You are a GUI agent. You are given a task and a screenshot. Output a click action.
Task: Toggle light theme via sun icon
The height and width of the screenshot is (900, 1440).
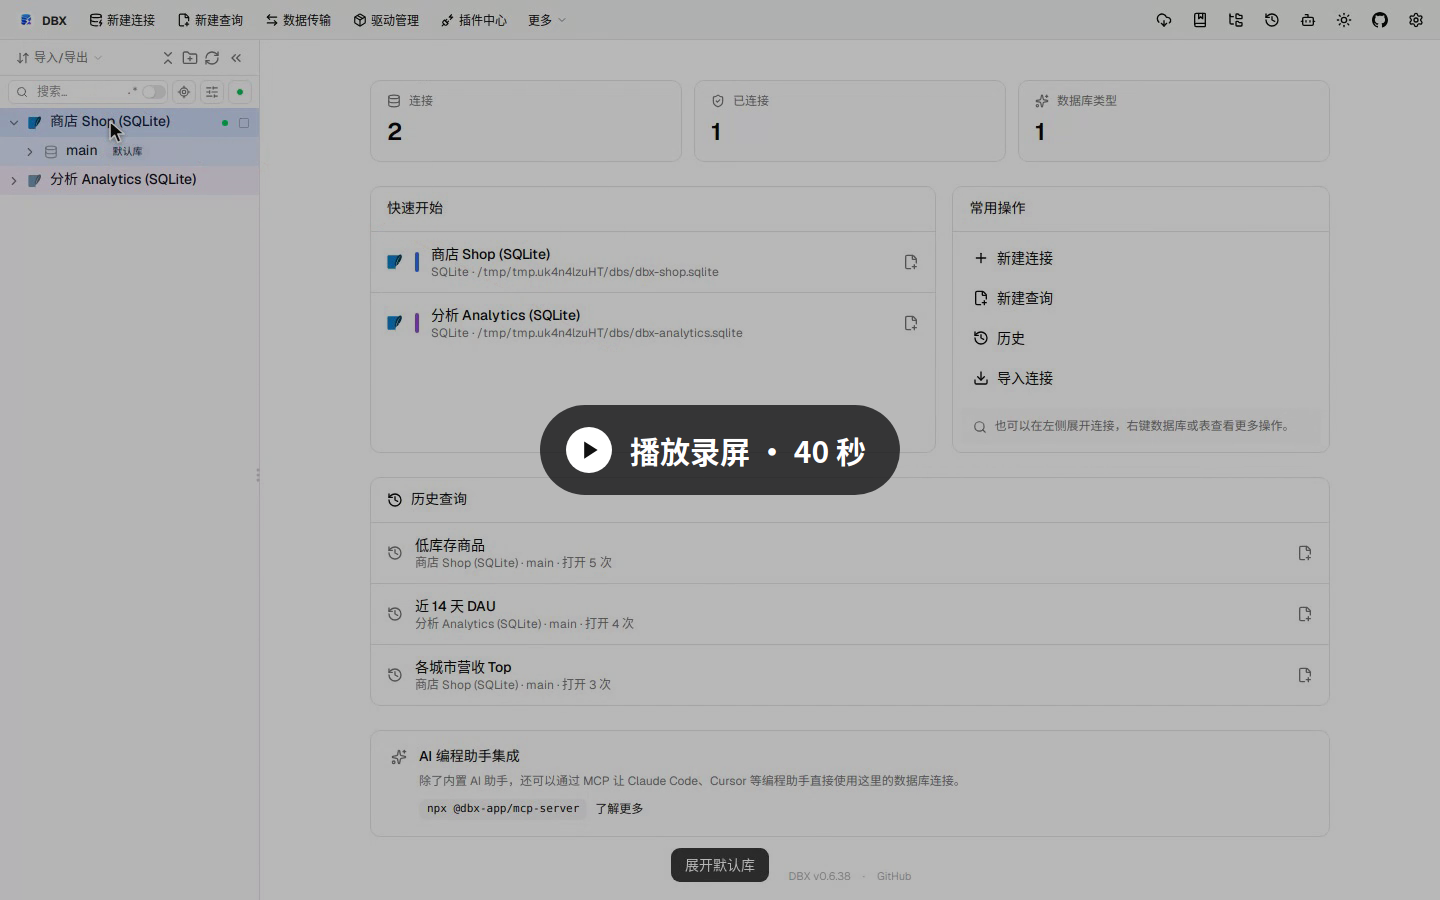(x=1344, y=20)
